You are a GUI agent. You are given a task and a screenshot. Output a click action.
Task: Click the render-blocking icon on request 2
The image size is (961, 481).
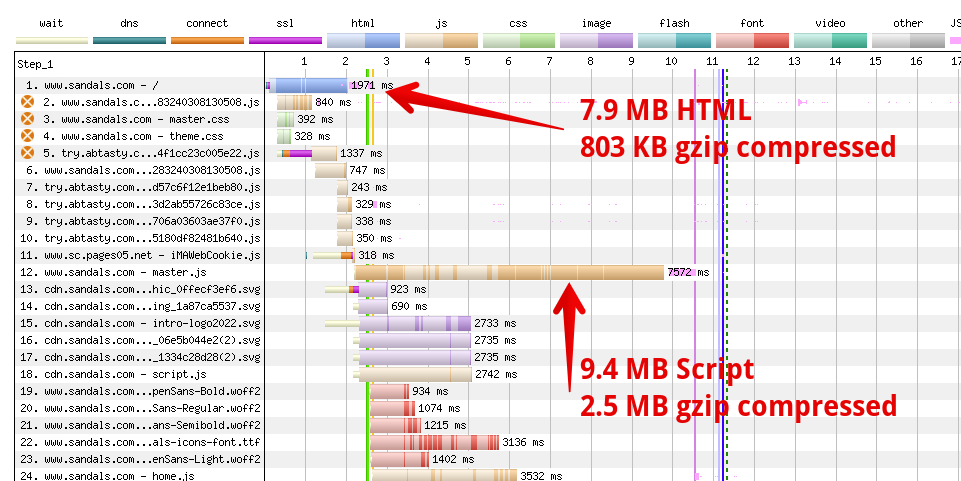[x=27, y=102]
